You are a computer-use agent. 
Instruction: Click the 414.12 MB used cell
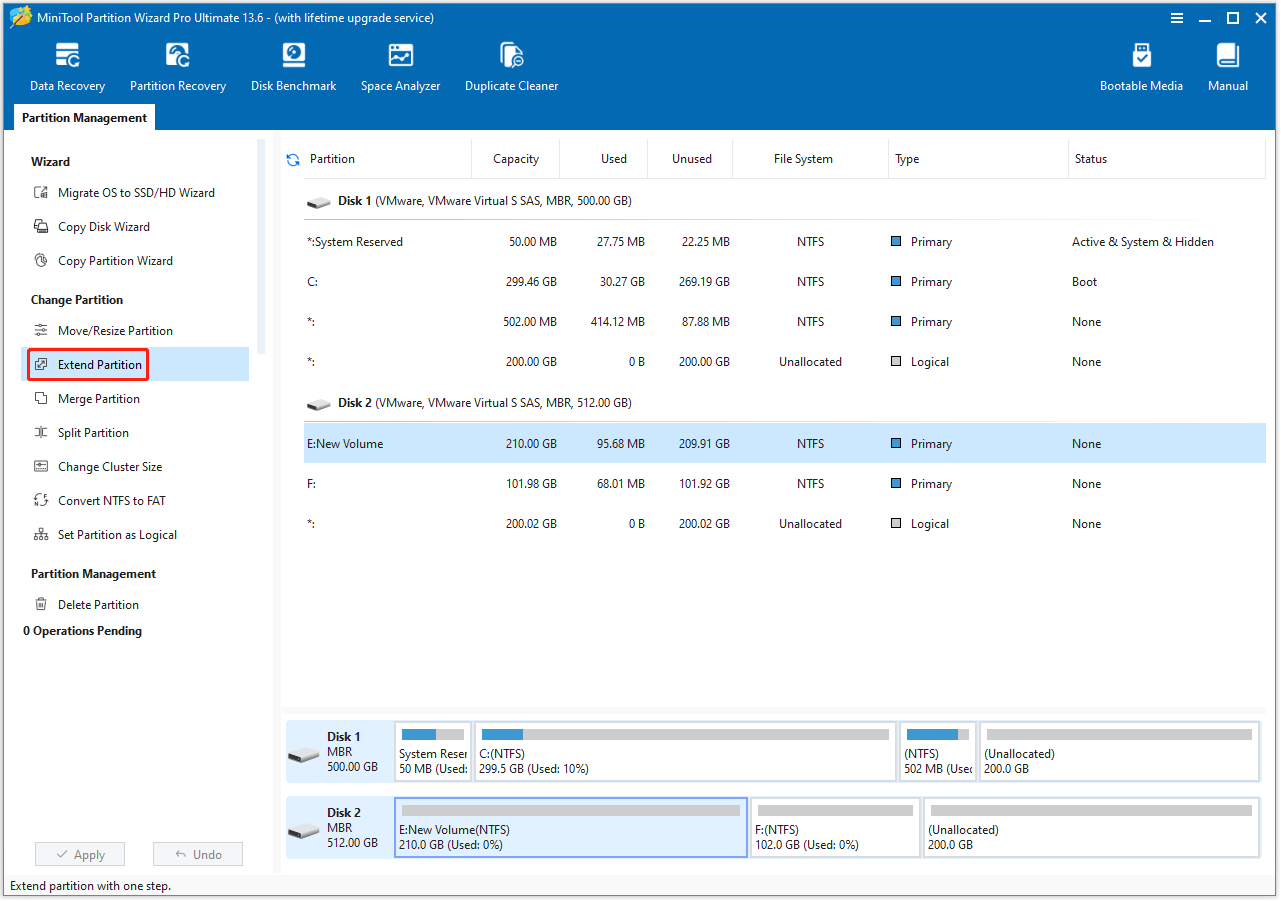615,322
